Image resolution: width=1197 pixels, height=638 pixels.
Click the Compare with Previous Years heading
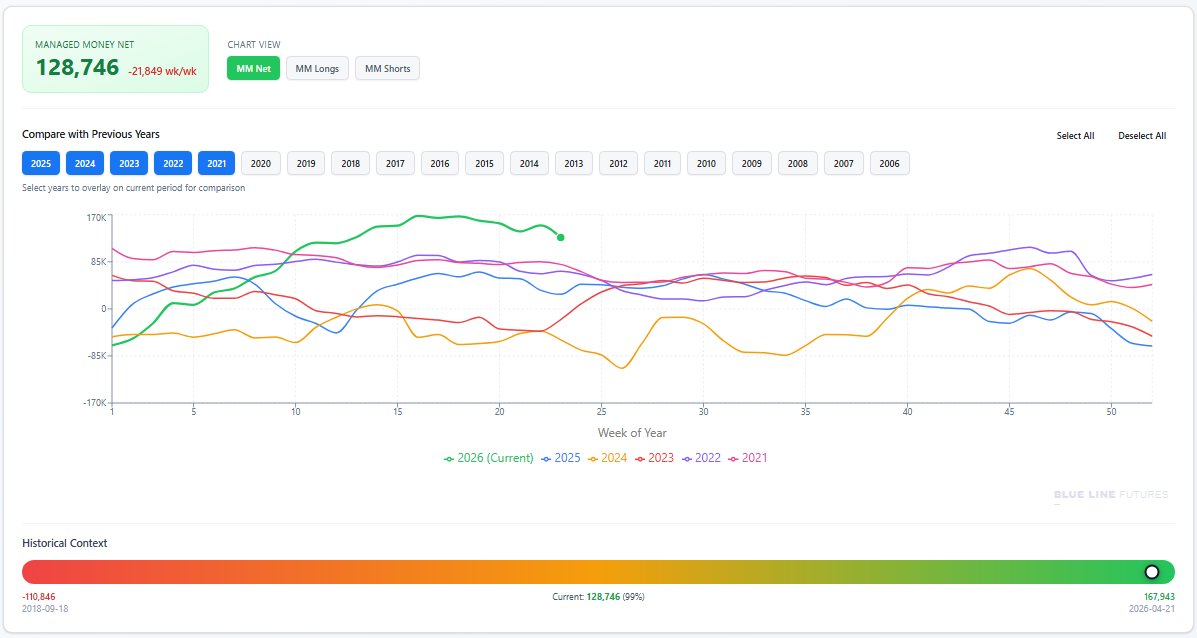pyautogui.click(x=91, y=134)
